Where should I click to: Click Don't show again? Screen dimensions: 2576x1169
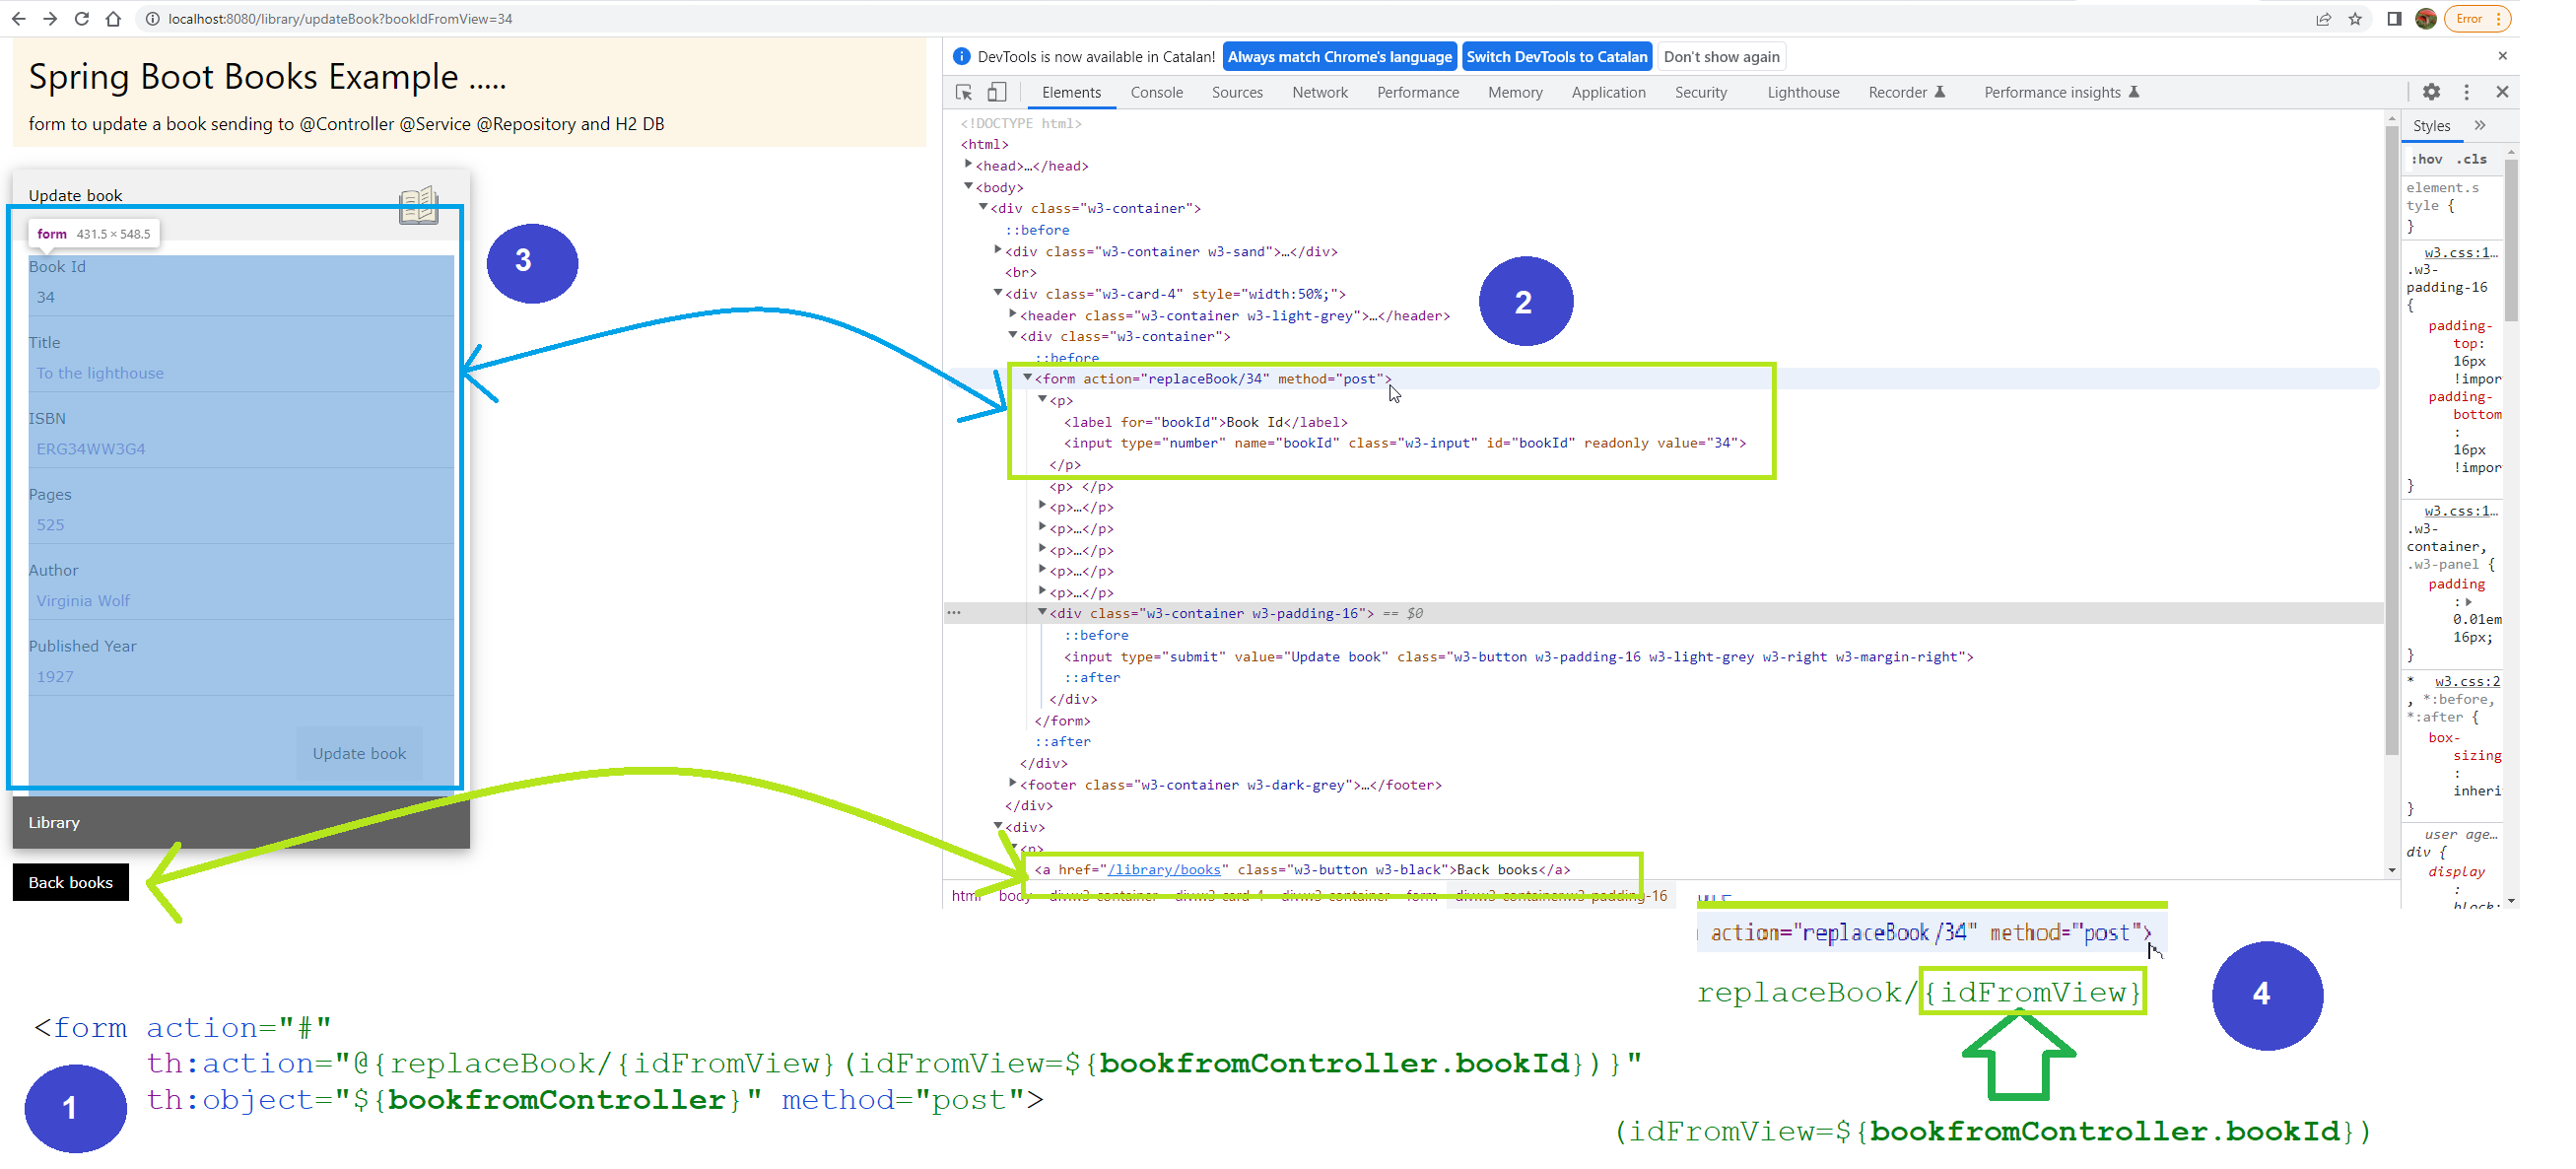coord(1721,57)
